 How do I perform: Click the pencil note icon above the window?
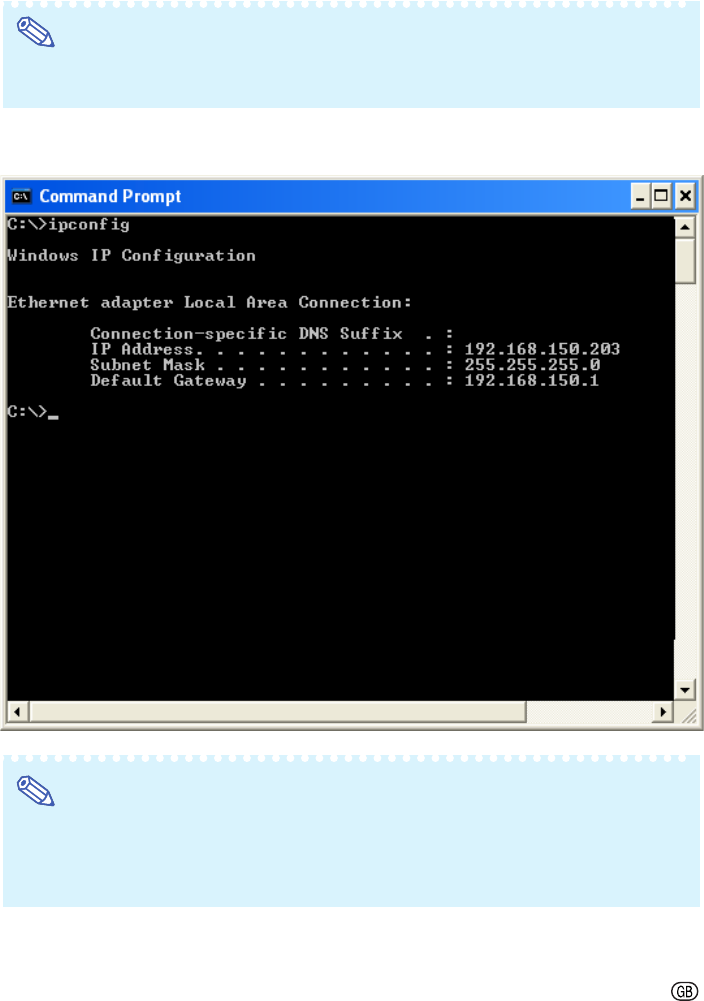[36, 32]
